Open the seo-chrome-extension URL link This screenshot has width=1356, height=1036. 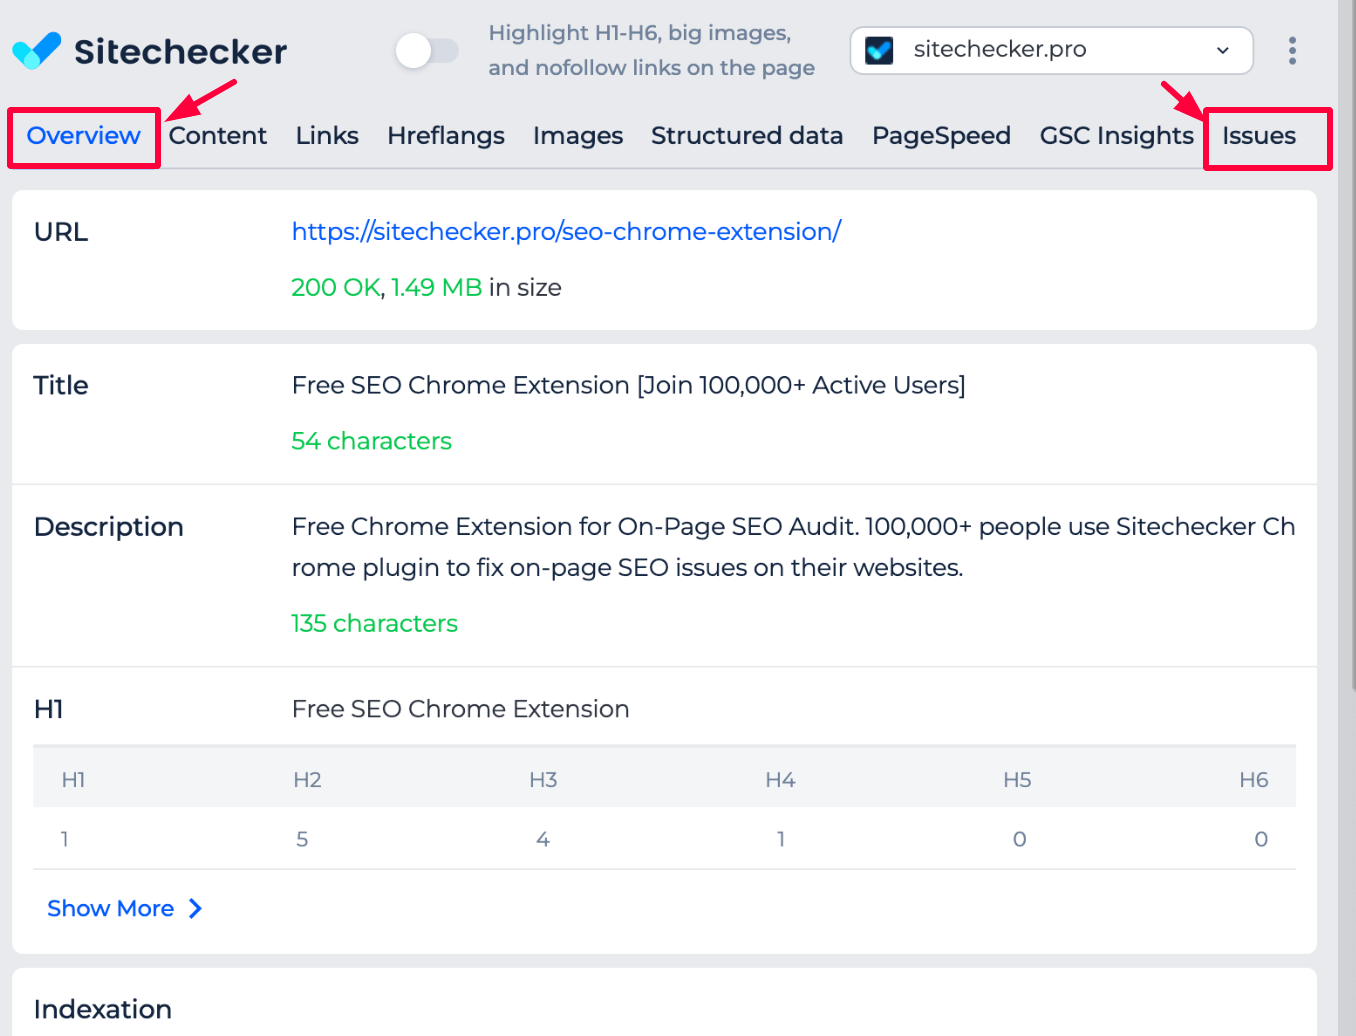pos(566,232)
